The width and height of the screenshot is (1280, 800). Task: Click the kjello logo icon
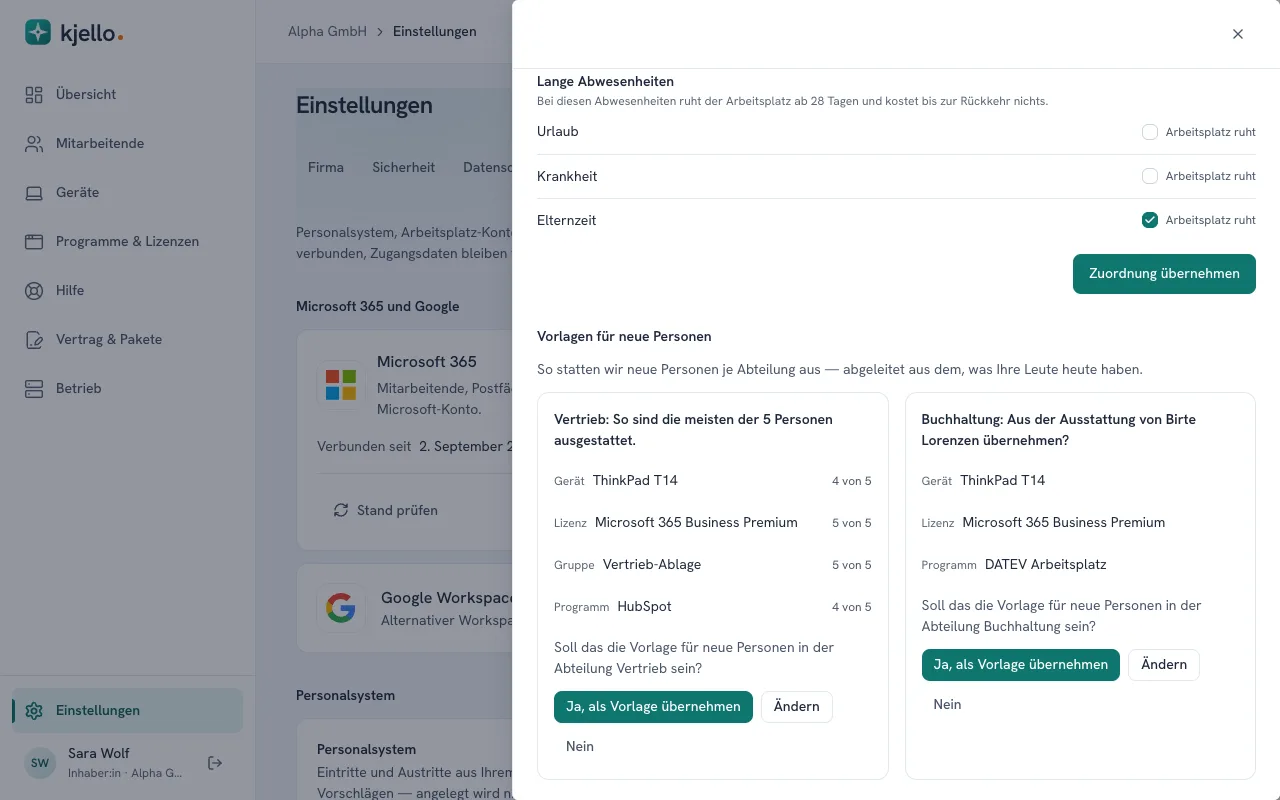coord(38,32)
